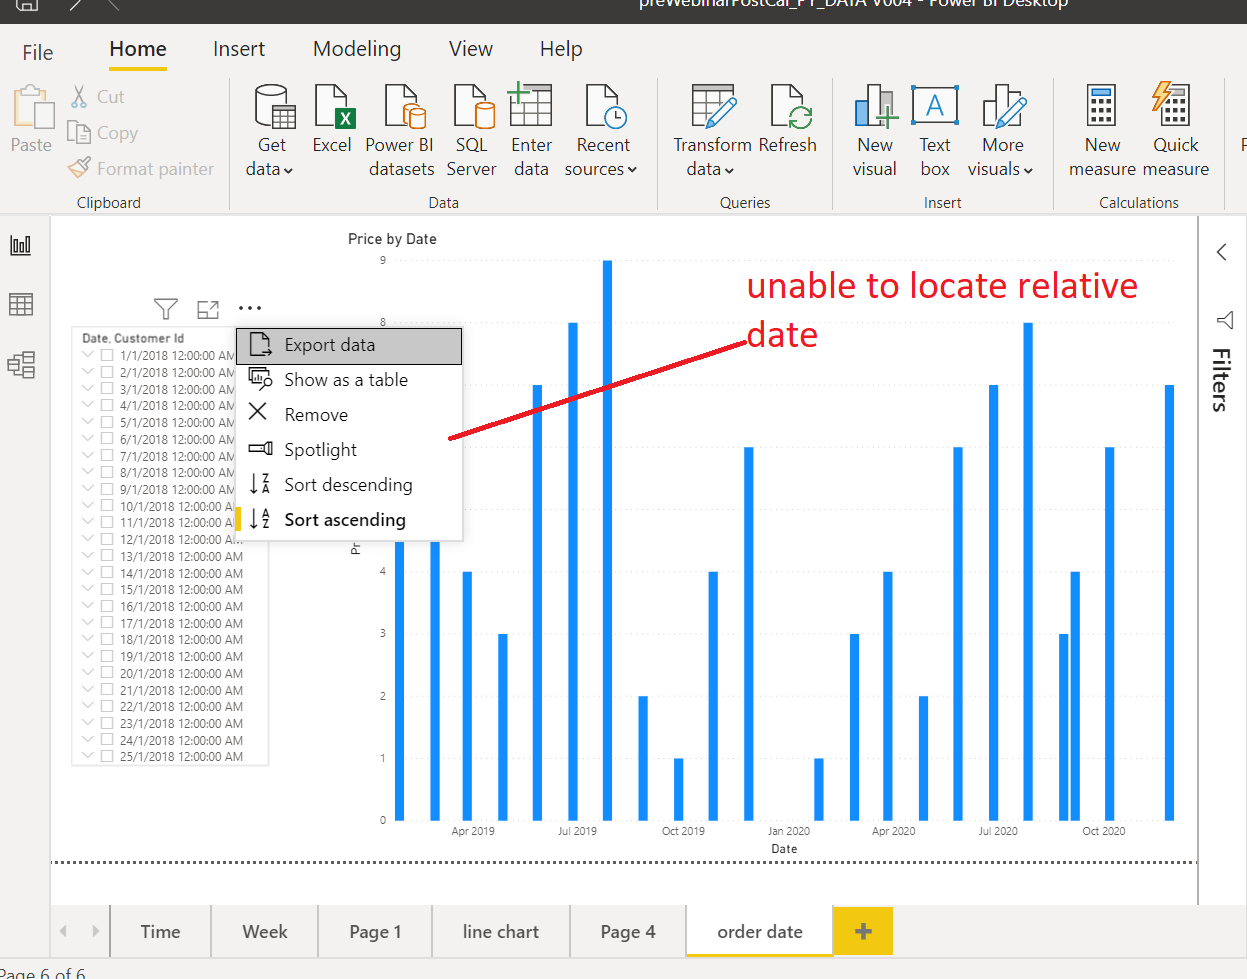Click the Paste clipboard icon
The height and width of the screenshot is (979, 1247).
coord(33,108)
